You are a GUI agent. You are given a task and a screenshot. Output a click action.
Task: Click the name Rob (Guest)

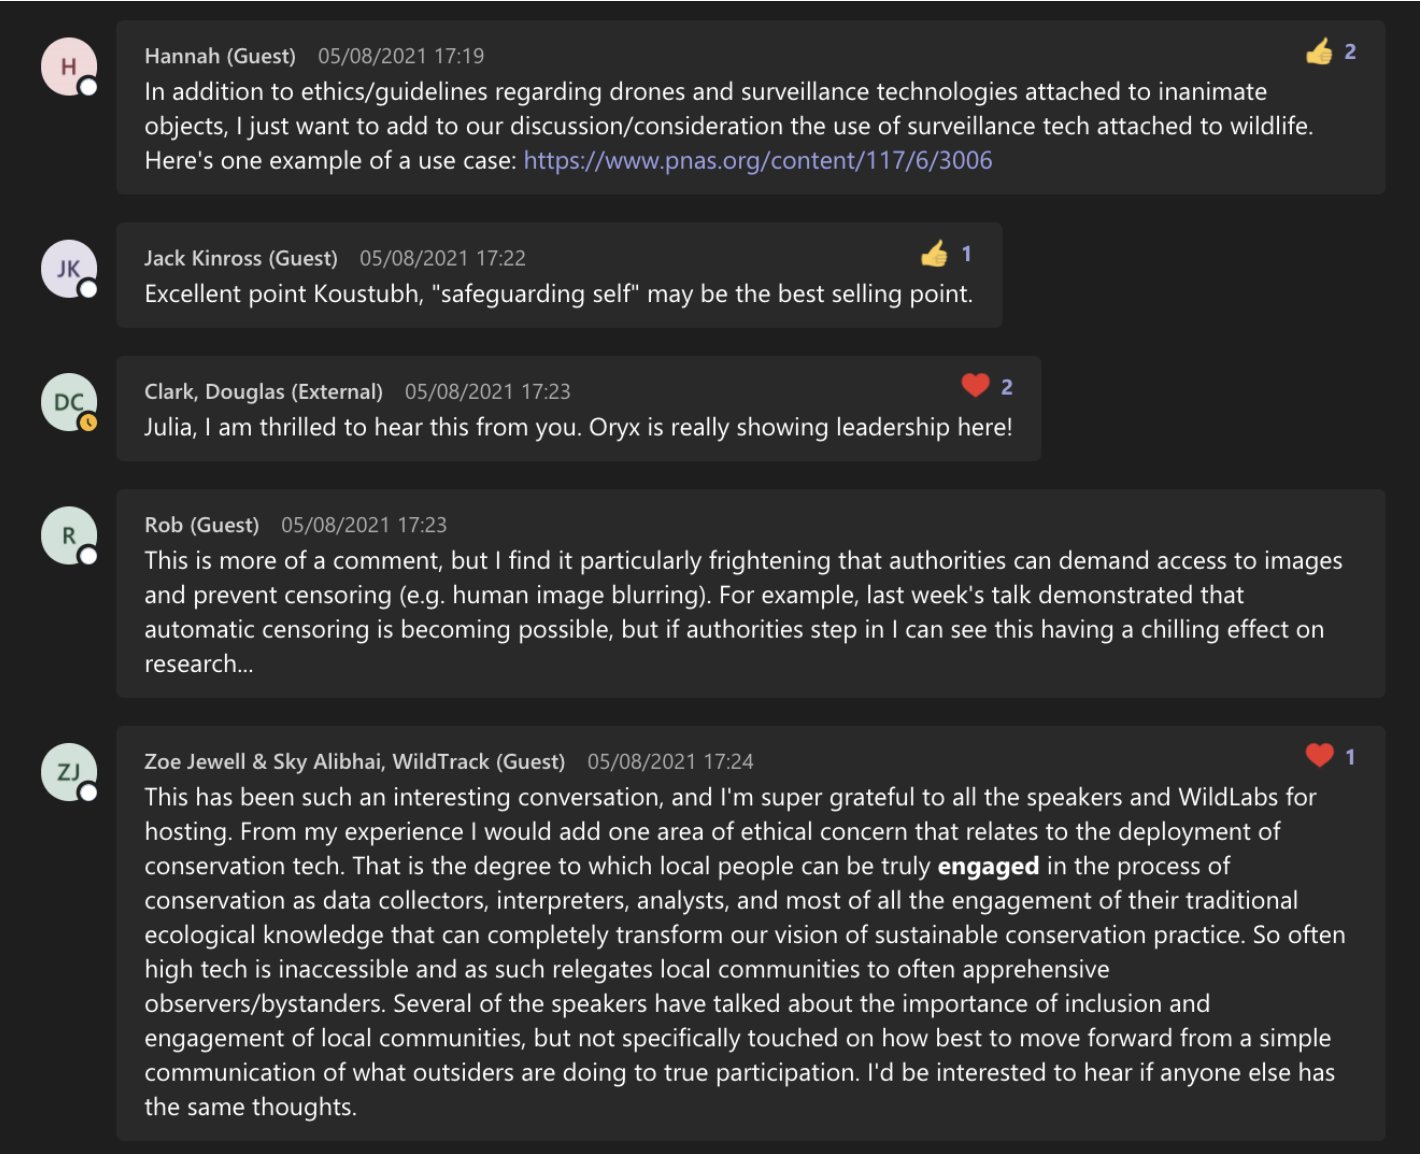click(x=202, y=525)
